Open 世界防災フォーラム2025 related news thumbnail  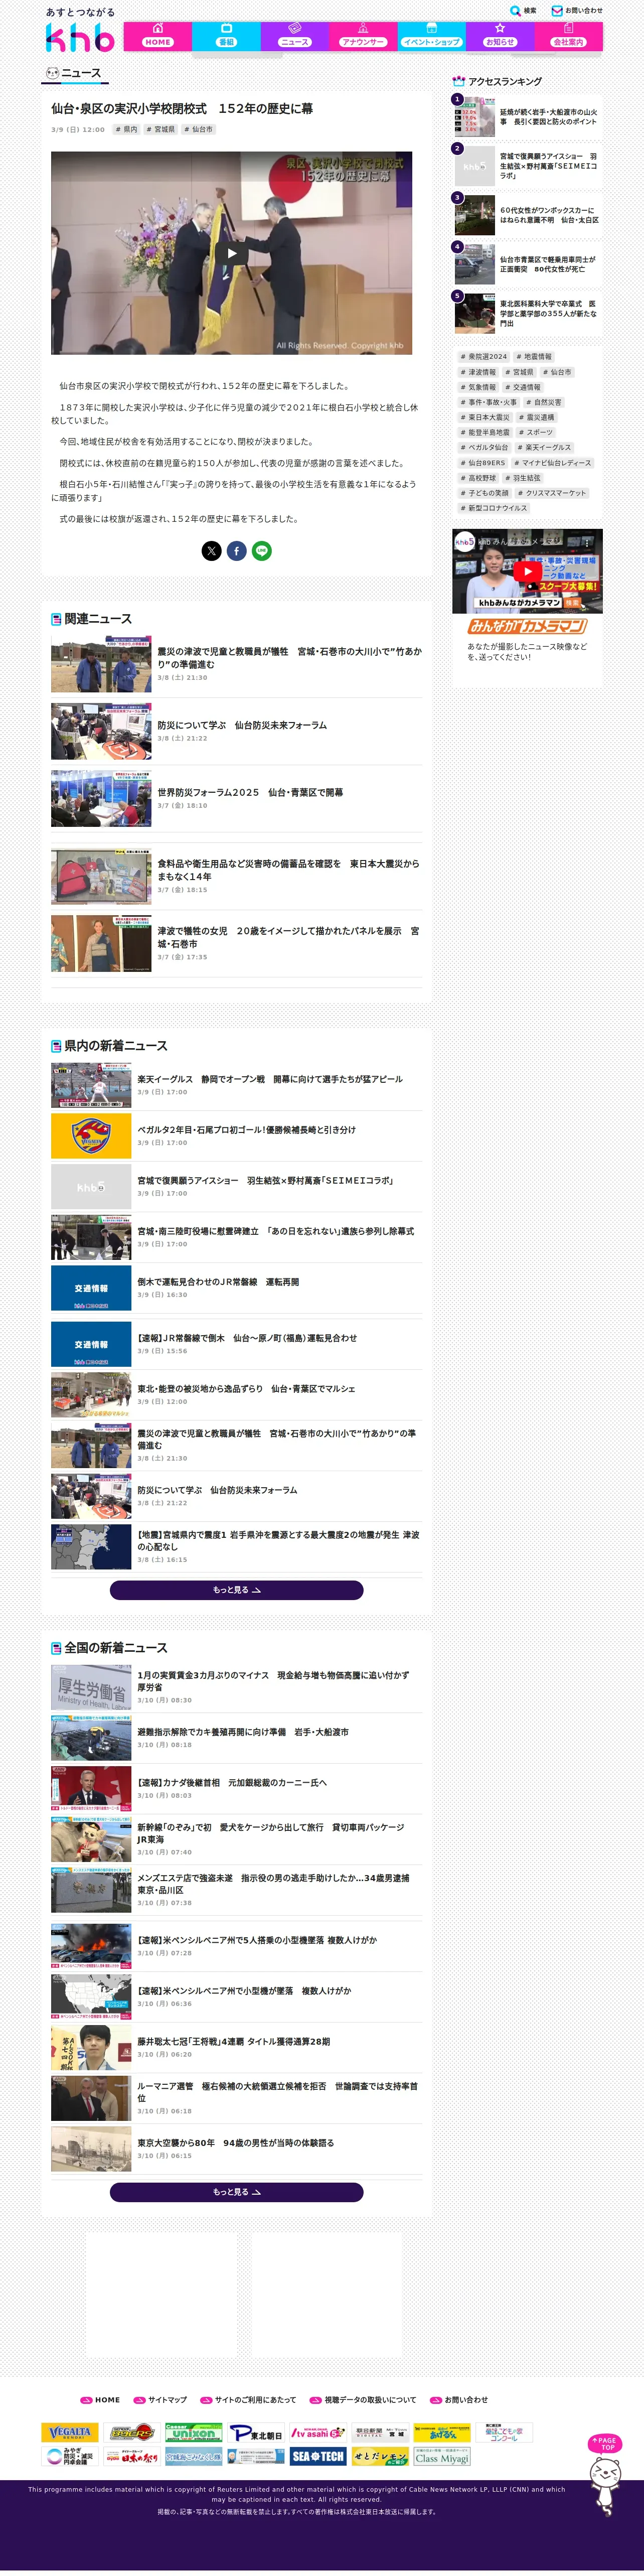pos(101,798)
